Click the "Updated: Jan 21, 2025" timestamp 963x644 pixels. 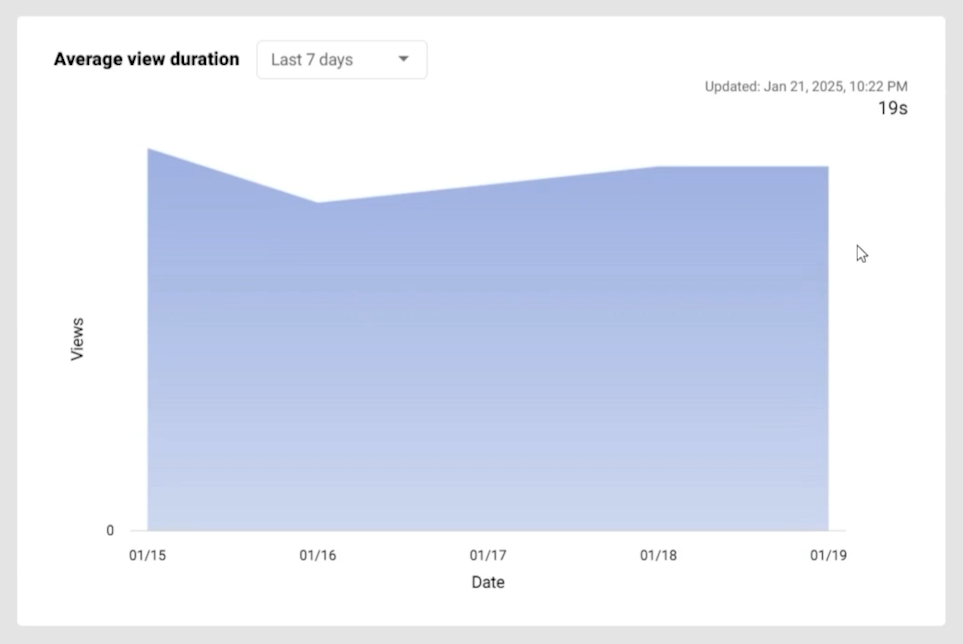pyautogui.click(x=805, y=87)
